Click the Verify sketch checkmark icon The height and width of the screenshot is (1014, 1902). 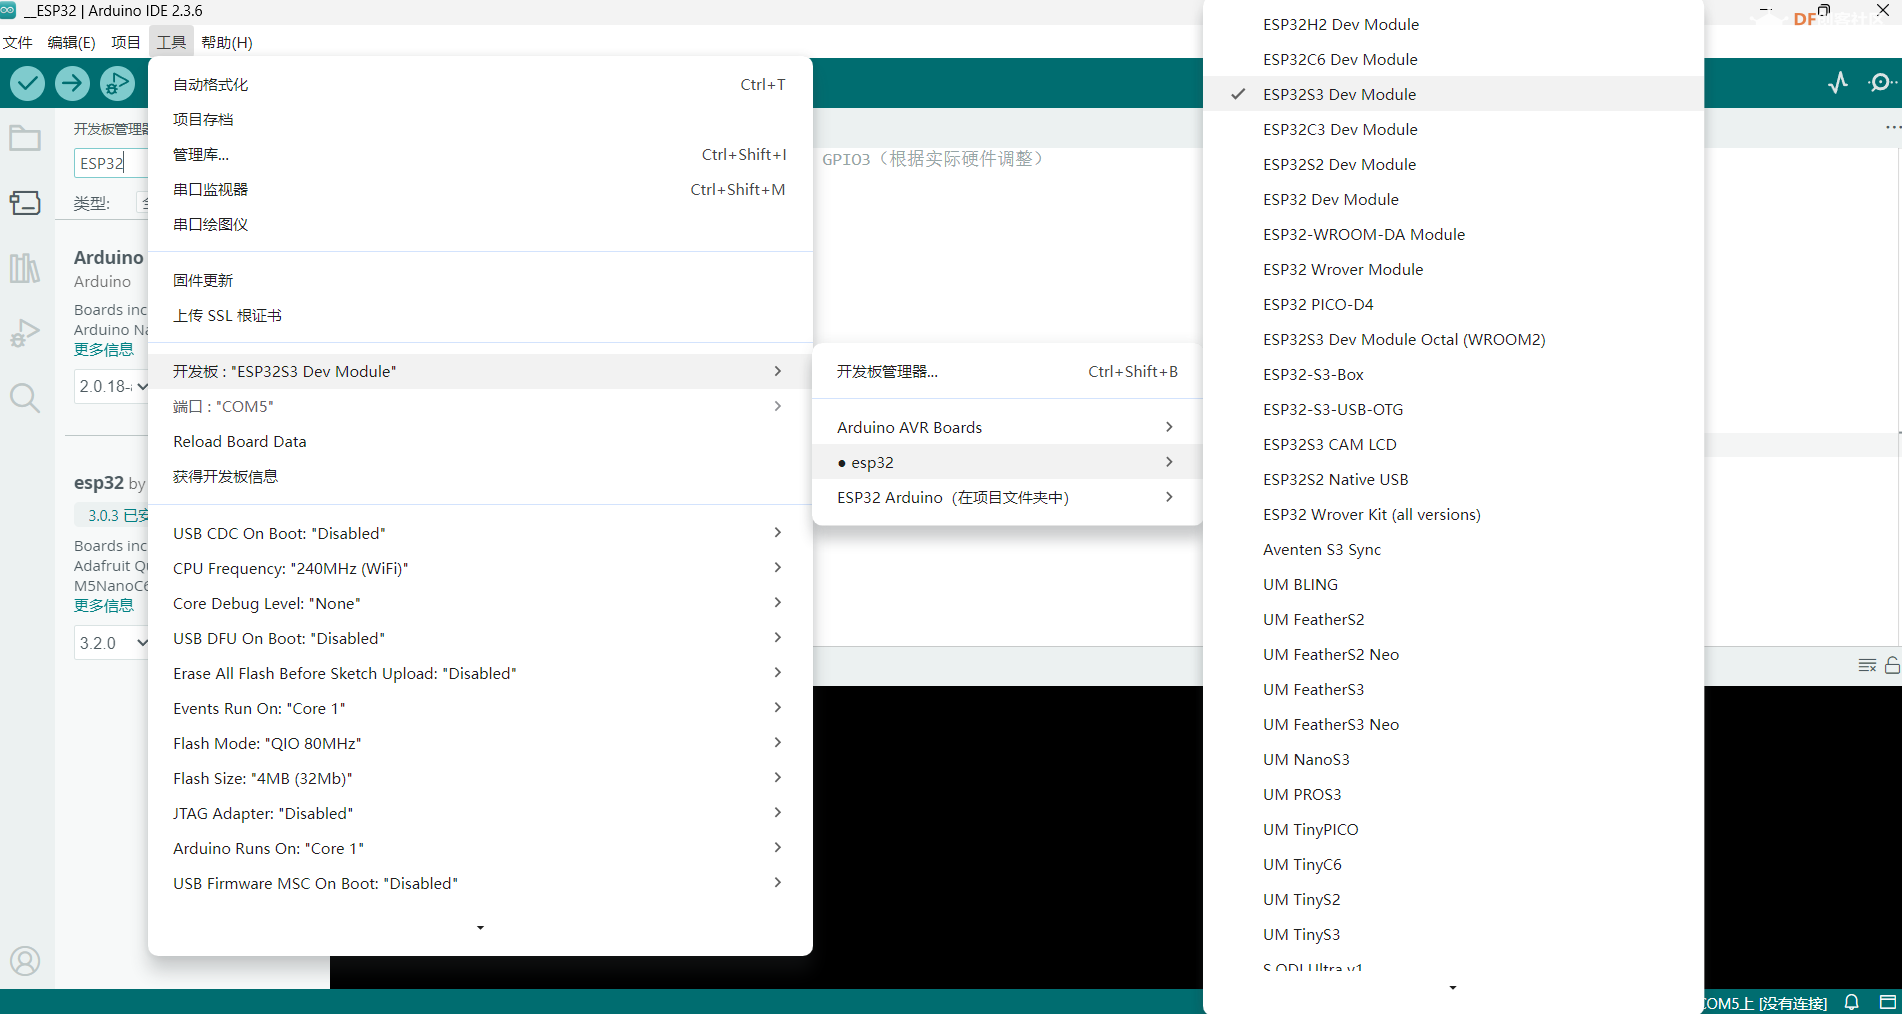(x=27, y=83)
